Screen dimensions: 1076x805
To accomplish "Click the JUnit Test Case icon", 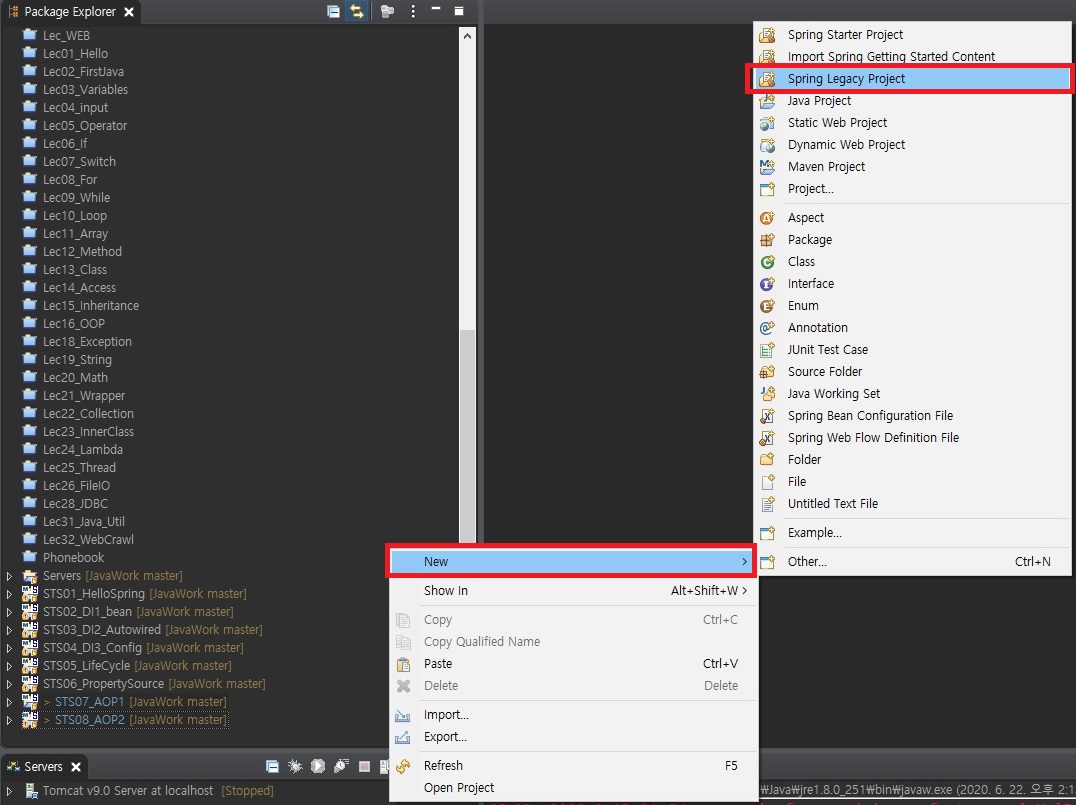I will point(767,349).
